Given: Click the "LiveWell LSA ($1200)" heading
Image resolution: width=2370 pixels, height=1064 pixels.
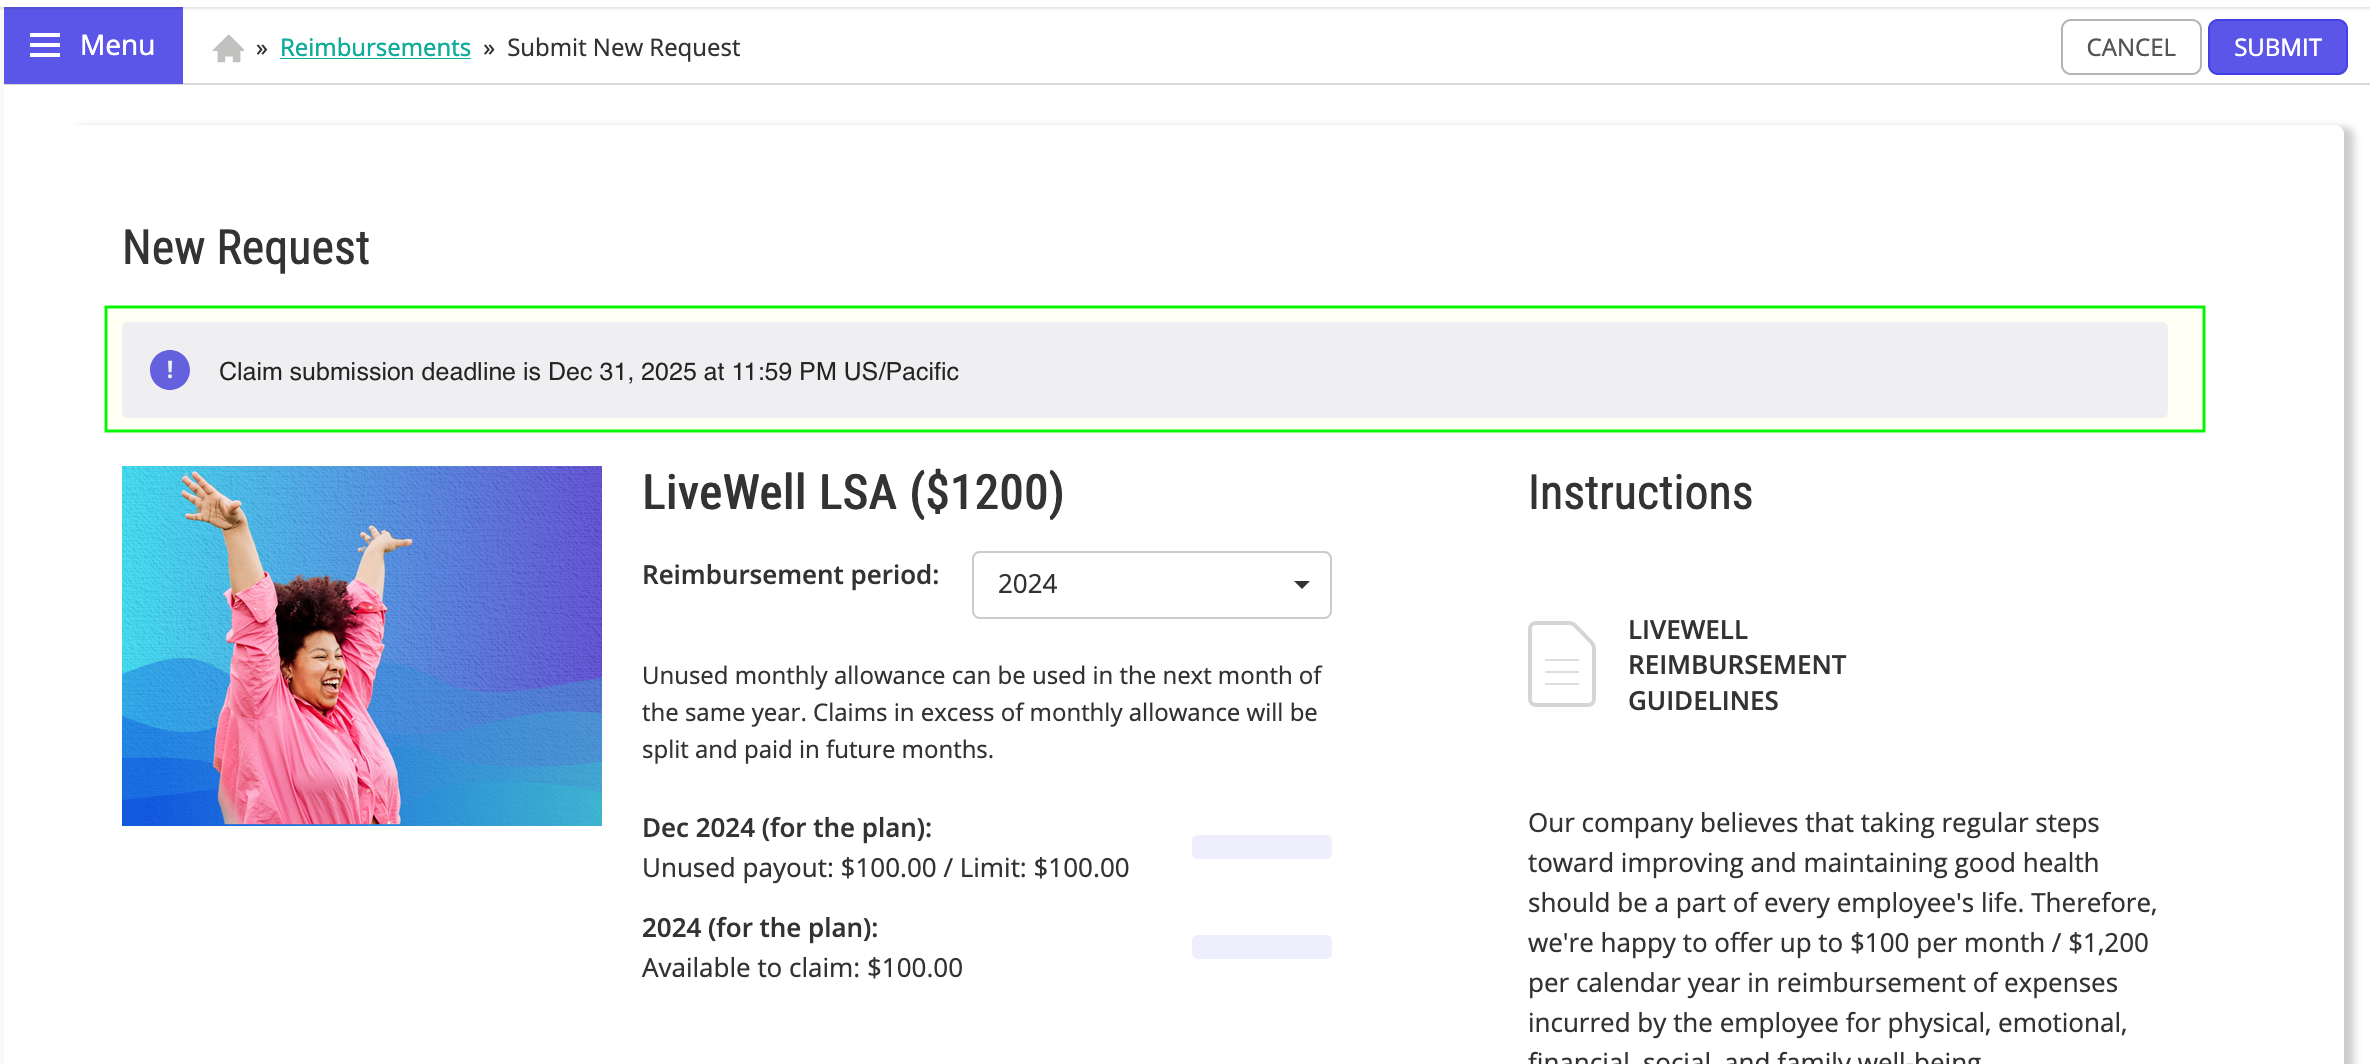Looking at the screenshot, I should click(853, 493).
